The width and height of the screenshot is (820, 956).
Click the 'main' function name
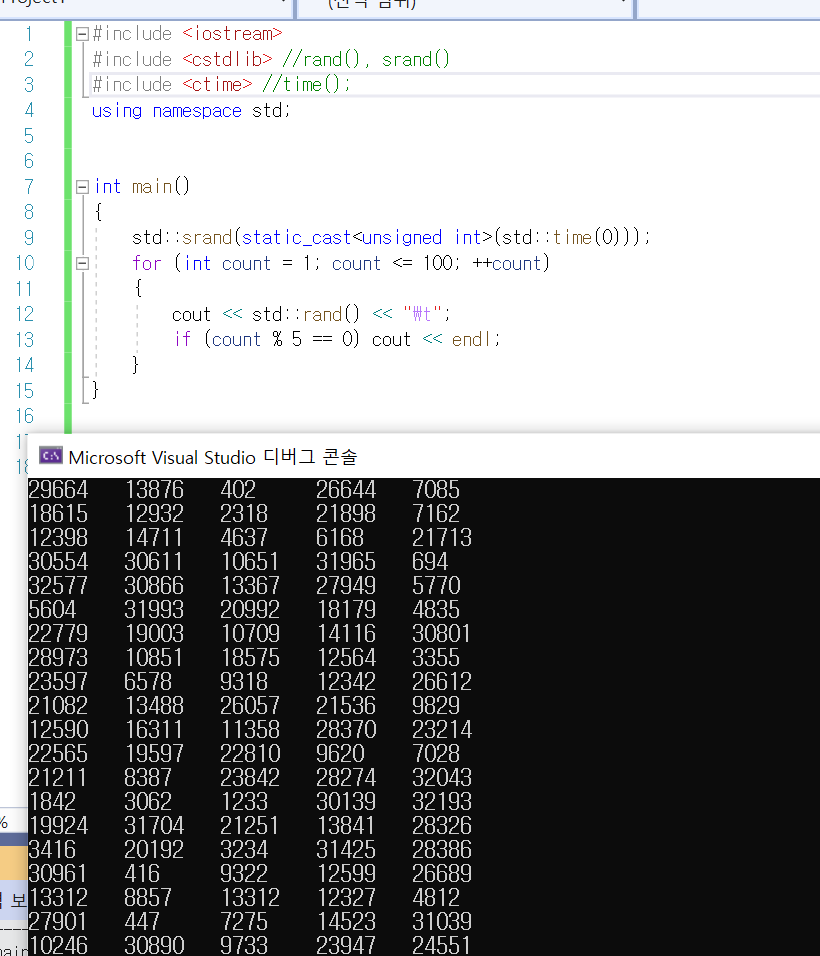tap(152, 186)
